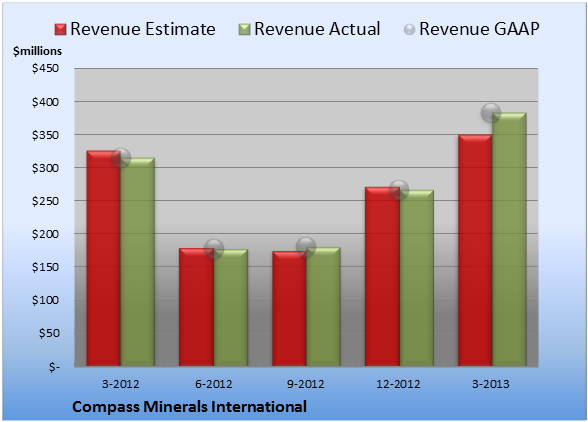
Task: Select the green actual bar for 12-2012
Action: pos(417,278)
